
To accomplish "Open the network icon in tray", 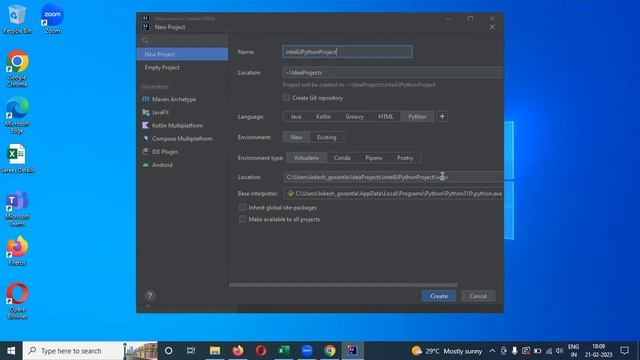I will click(x=549, y=351).
